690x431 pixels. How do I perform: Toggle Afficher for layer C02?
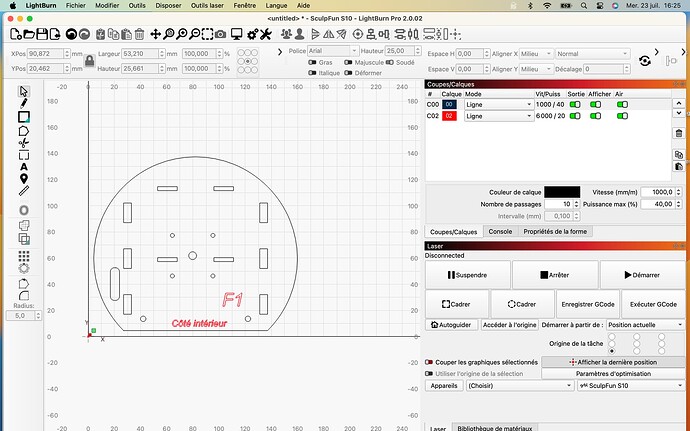(595, 116)
